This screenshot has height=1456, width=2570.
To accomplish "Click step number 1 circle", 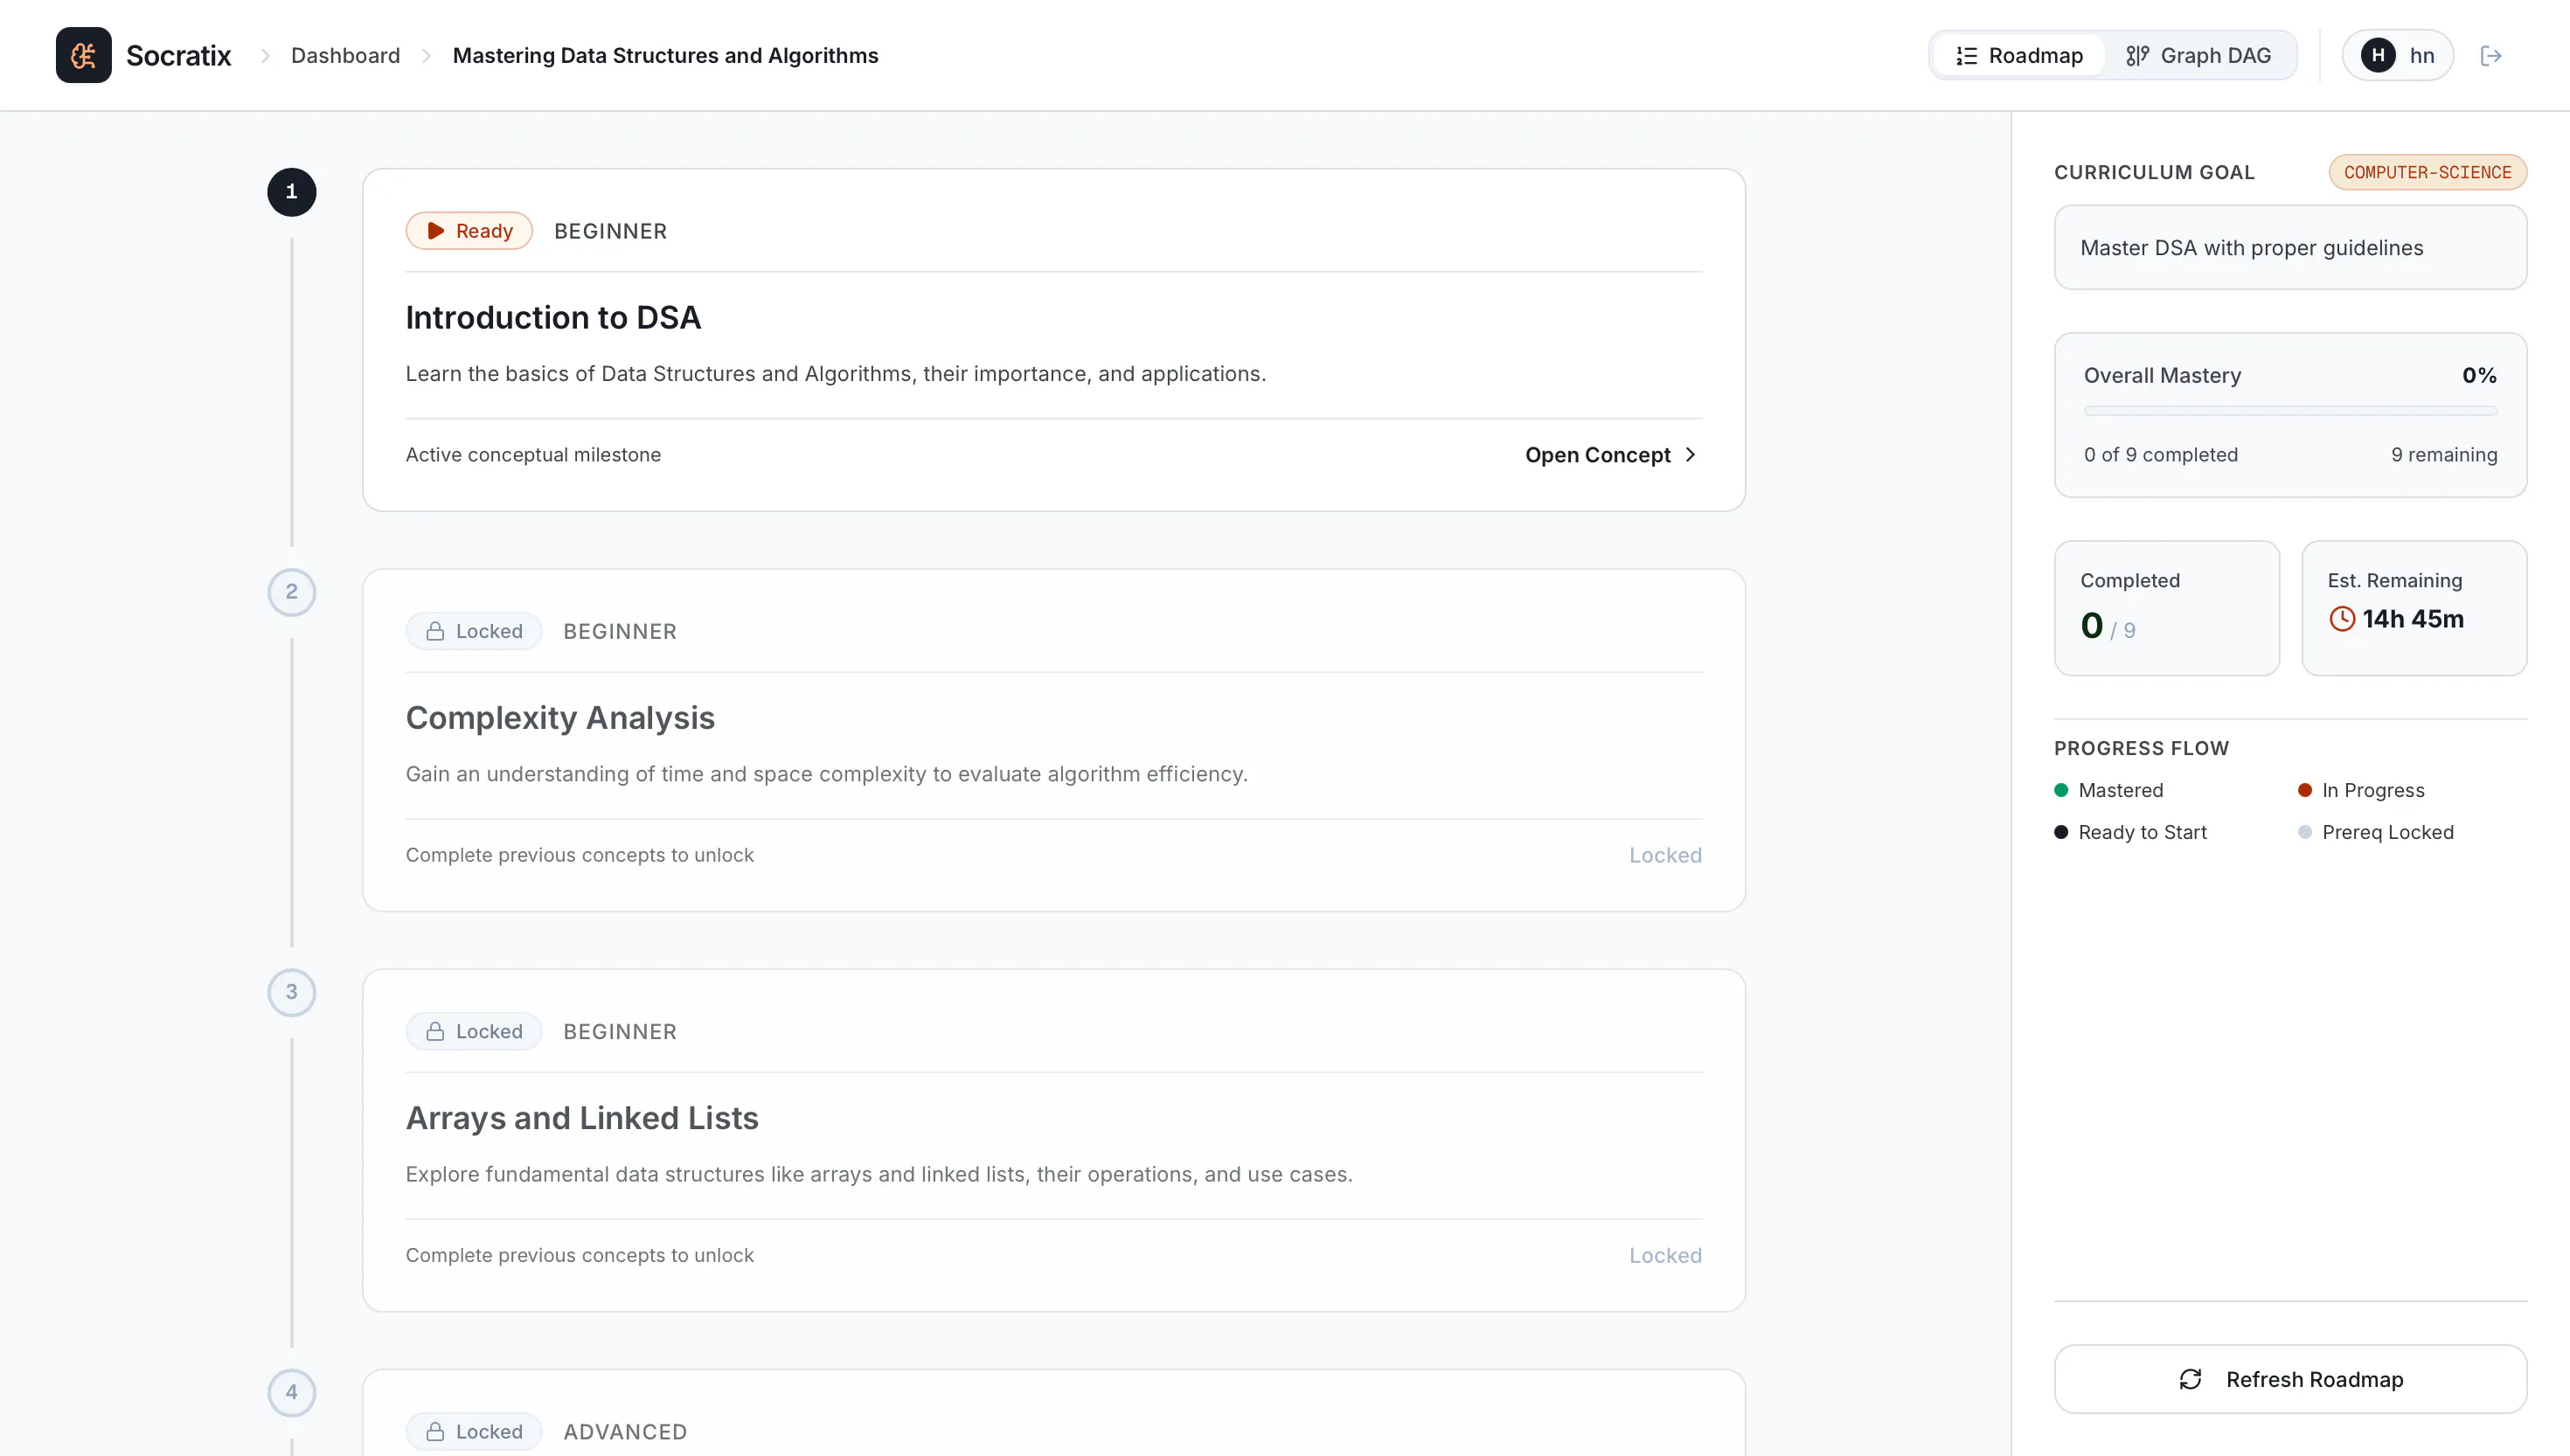I will tap(291, 192).
